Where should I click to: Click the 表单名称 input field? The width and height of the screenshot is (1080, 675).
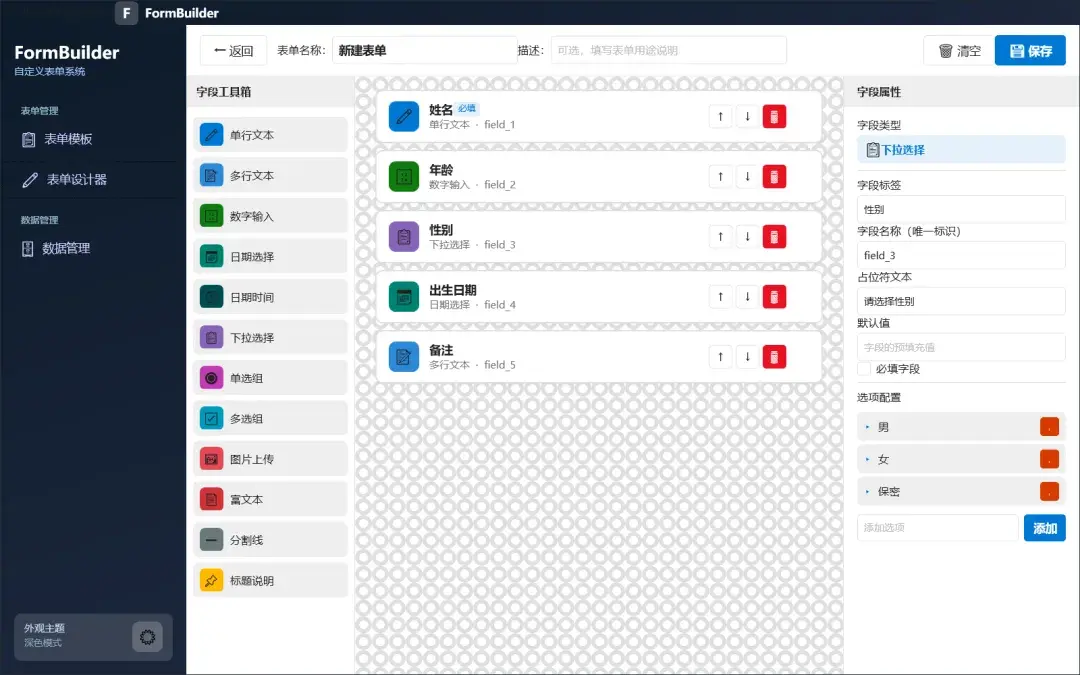[424, 50]
